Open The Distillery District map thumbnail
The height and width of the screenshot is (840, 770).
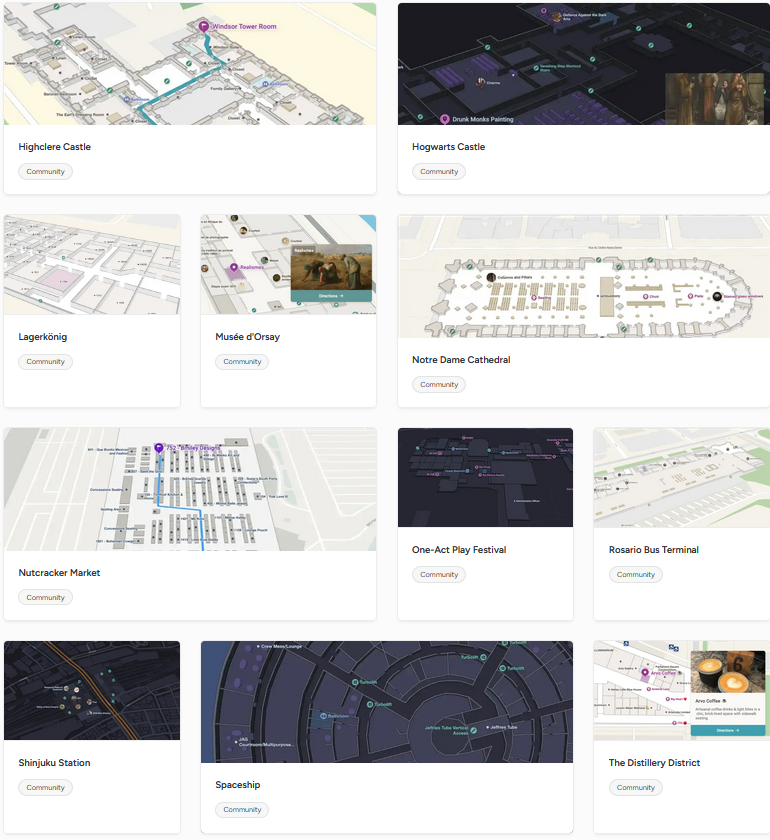point(682,691)
